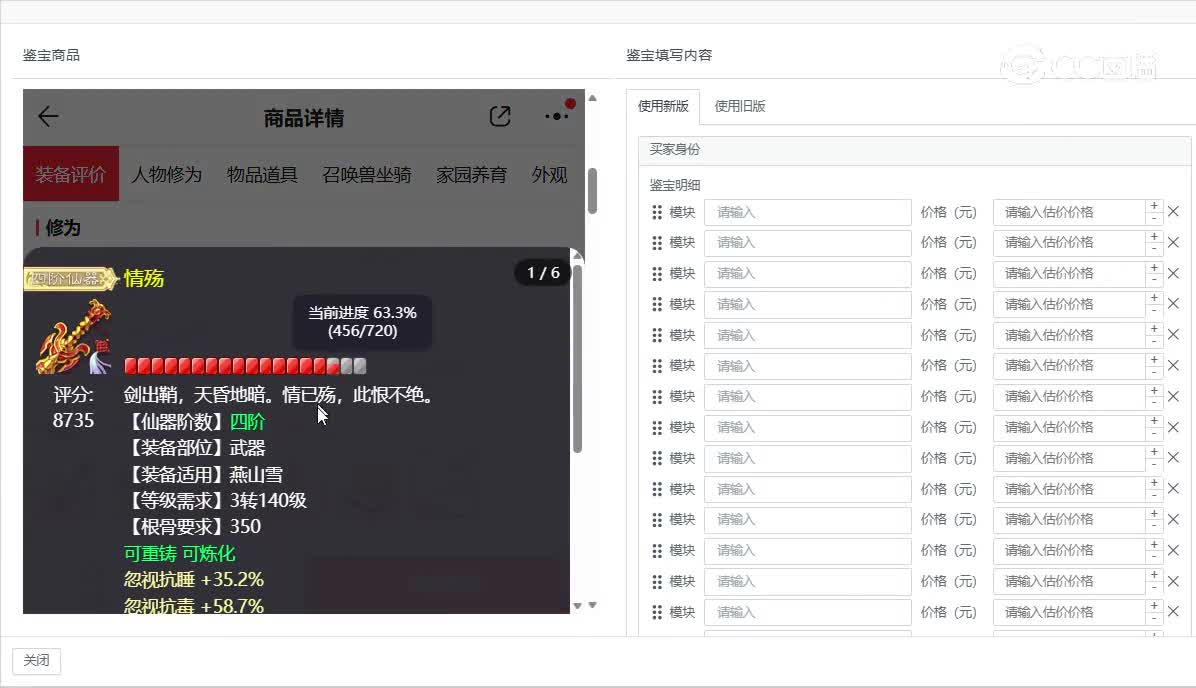Open the 家园养育 tab
The height and width of the screenshot is (688, 1196).
point(471,175)
